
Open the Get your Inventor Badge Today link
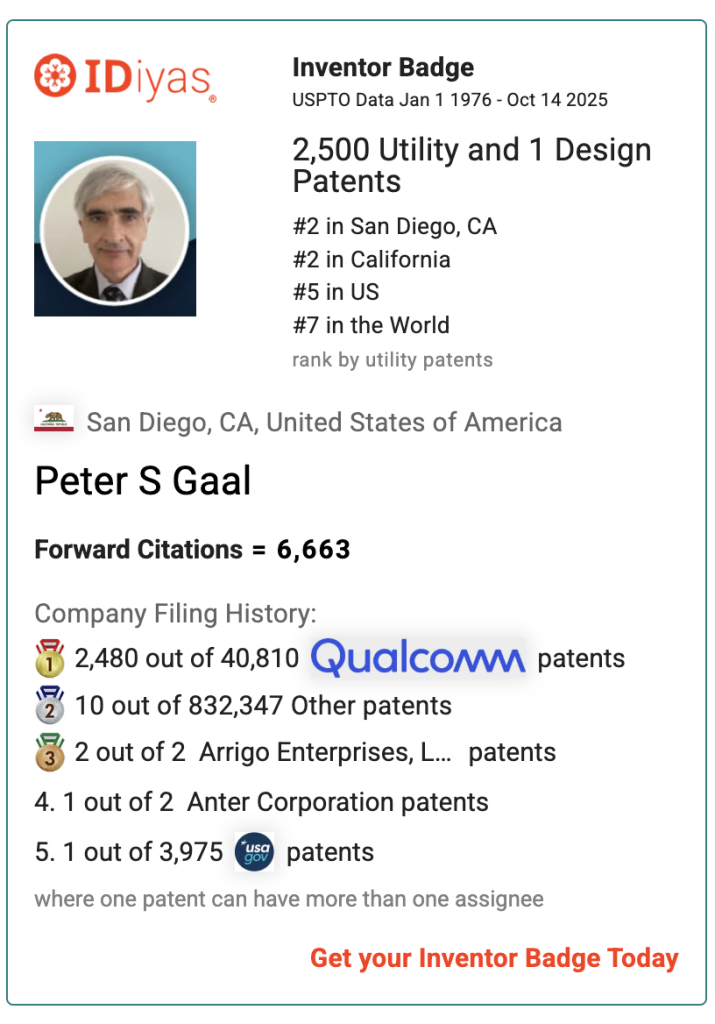pos(494,958)
